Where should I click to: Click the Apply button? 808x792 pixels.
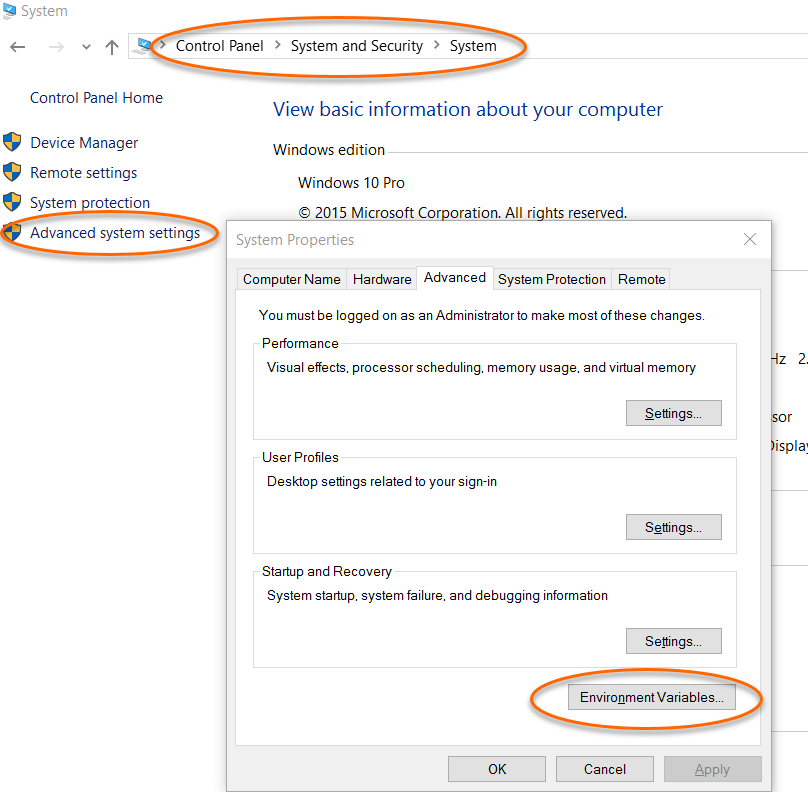[713, 769]
